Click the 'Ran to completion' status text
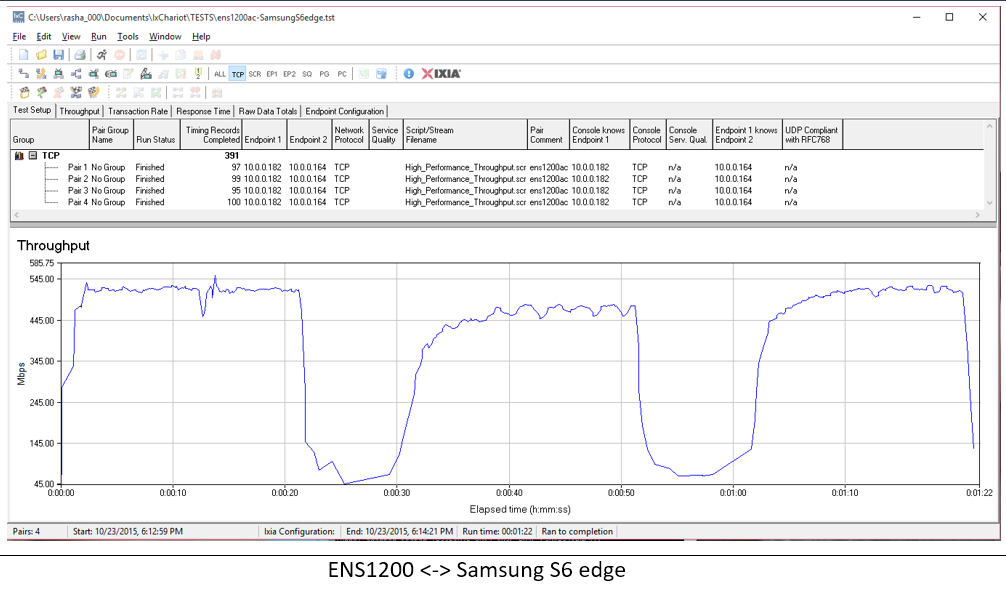1006x598 pixels. (x=577, y=531)
